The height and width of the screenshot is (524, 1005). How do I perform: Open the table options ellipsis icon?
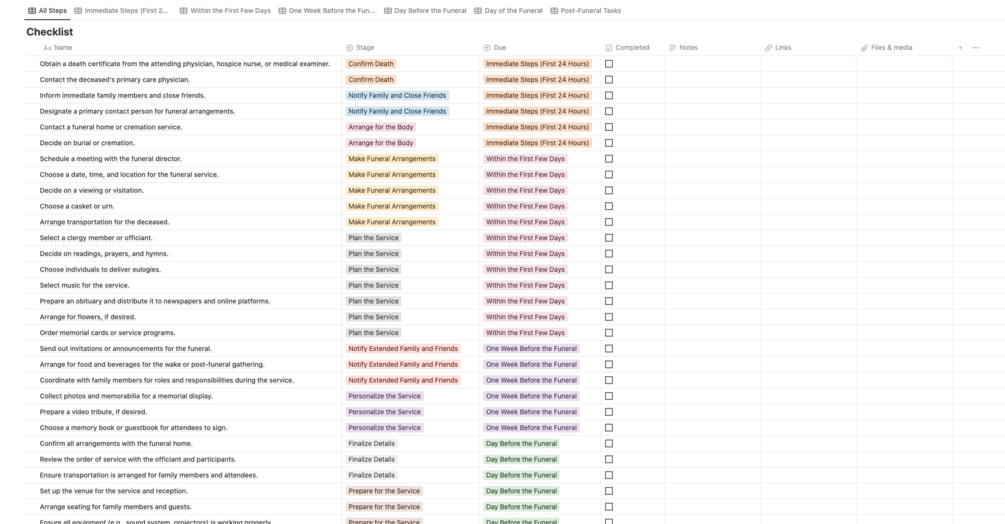click(976, 47)
